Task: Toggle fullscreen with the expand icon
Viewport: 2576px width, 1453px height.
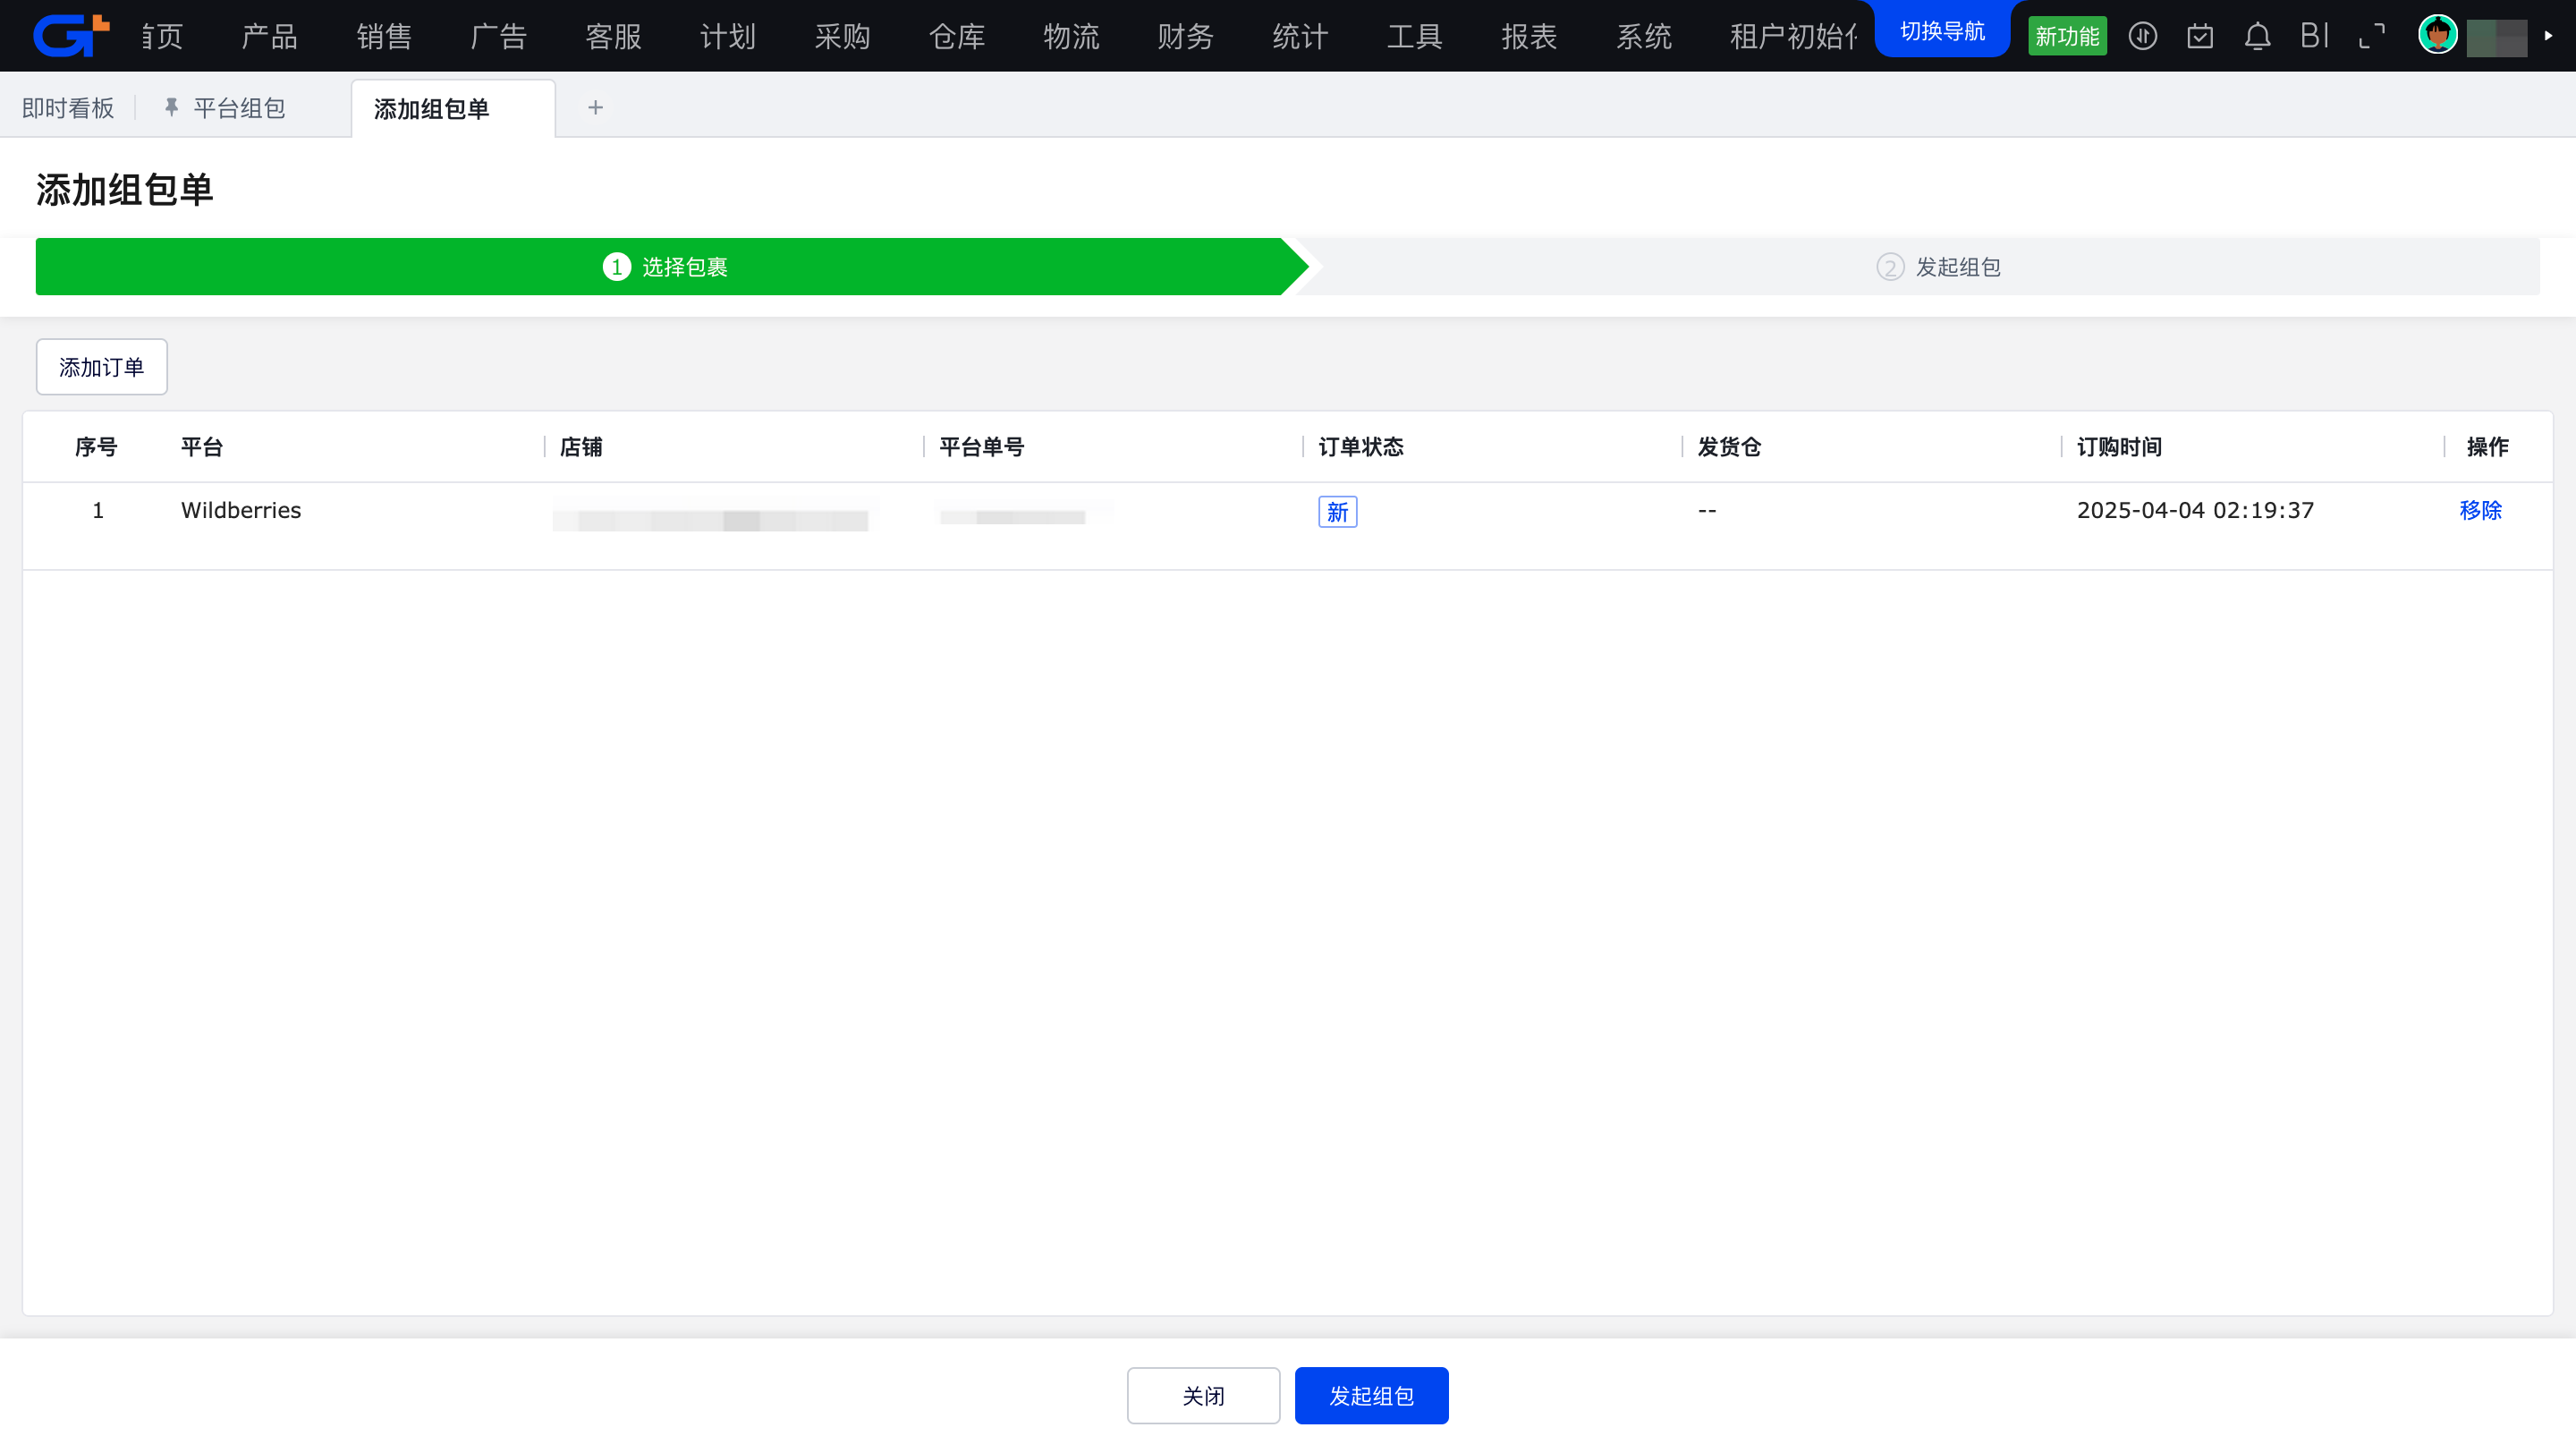Action: click(2371, 36)
